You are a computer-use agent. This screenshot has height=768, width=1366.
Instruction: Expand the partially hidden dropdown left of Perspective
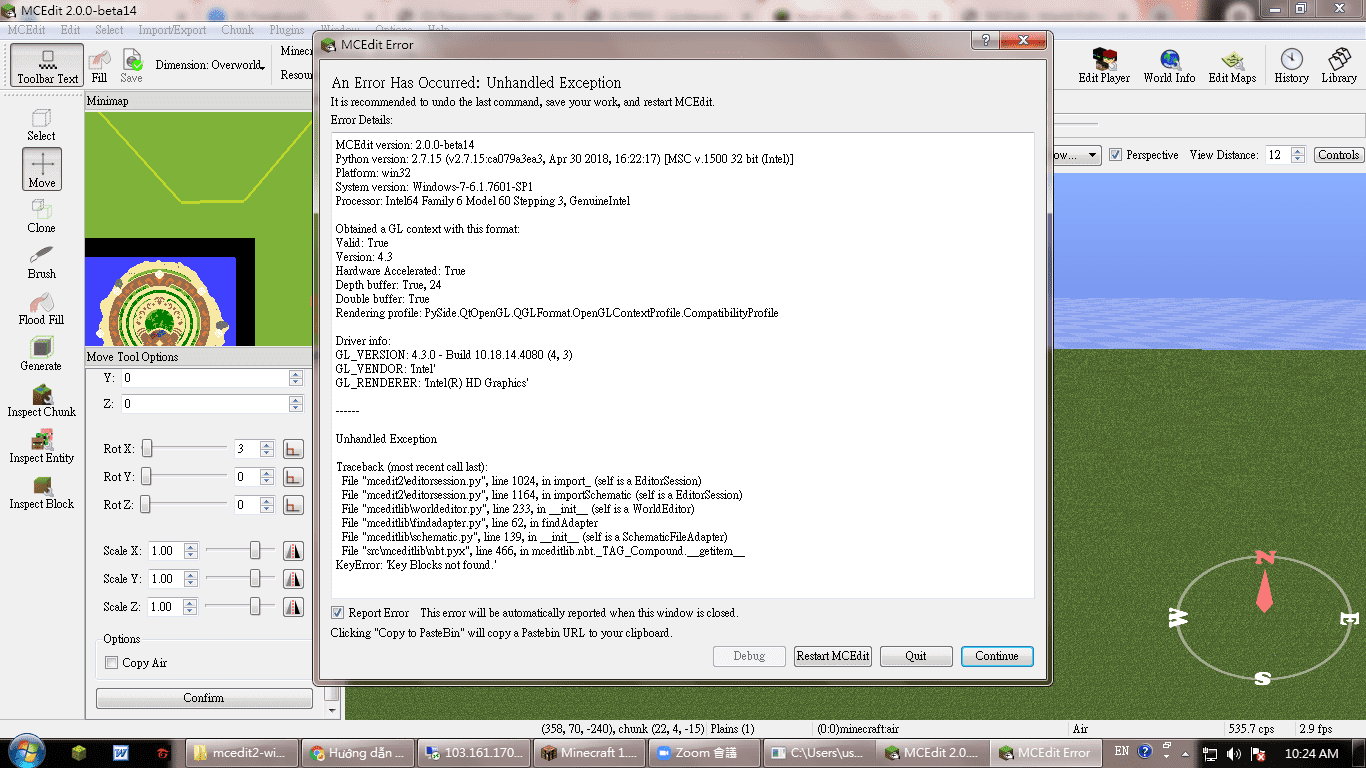[1076, 155]
